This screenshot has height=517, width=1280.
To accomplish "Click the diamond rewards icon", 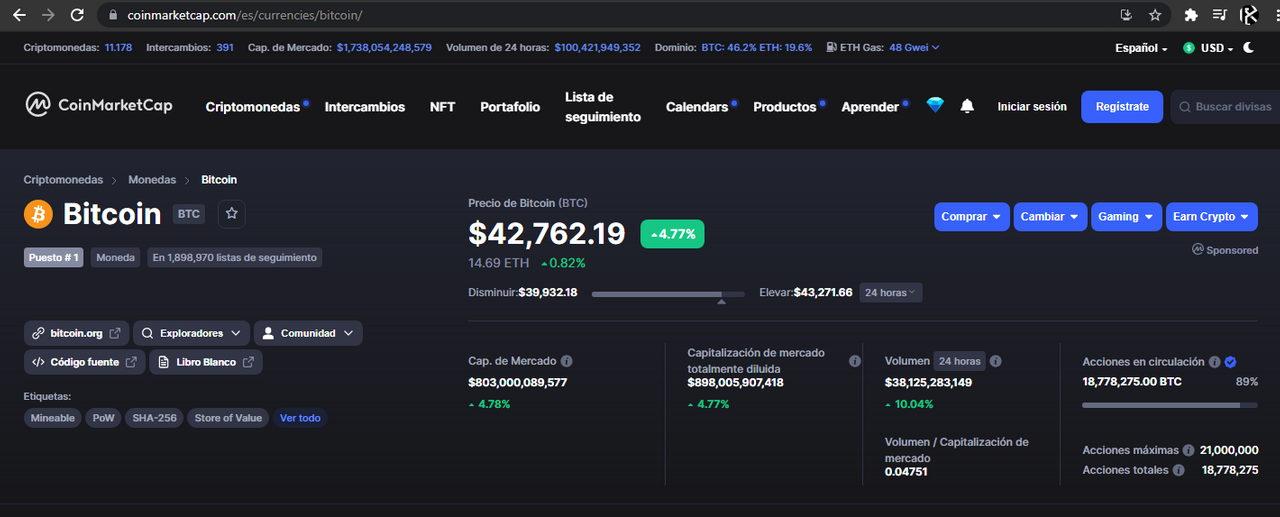I will point(935,105).
